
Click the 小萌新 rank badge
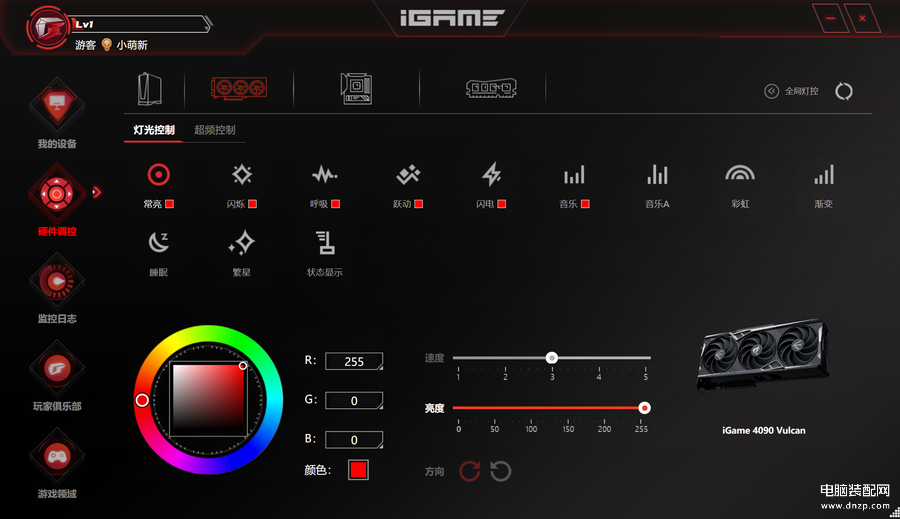click(125, 45)
